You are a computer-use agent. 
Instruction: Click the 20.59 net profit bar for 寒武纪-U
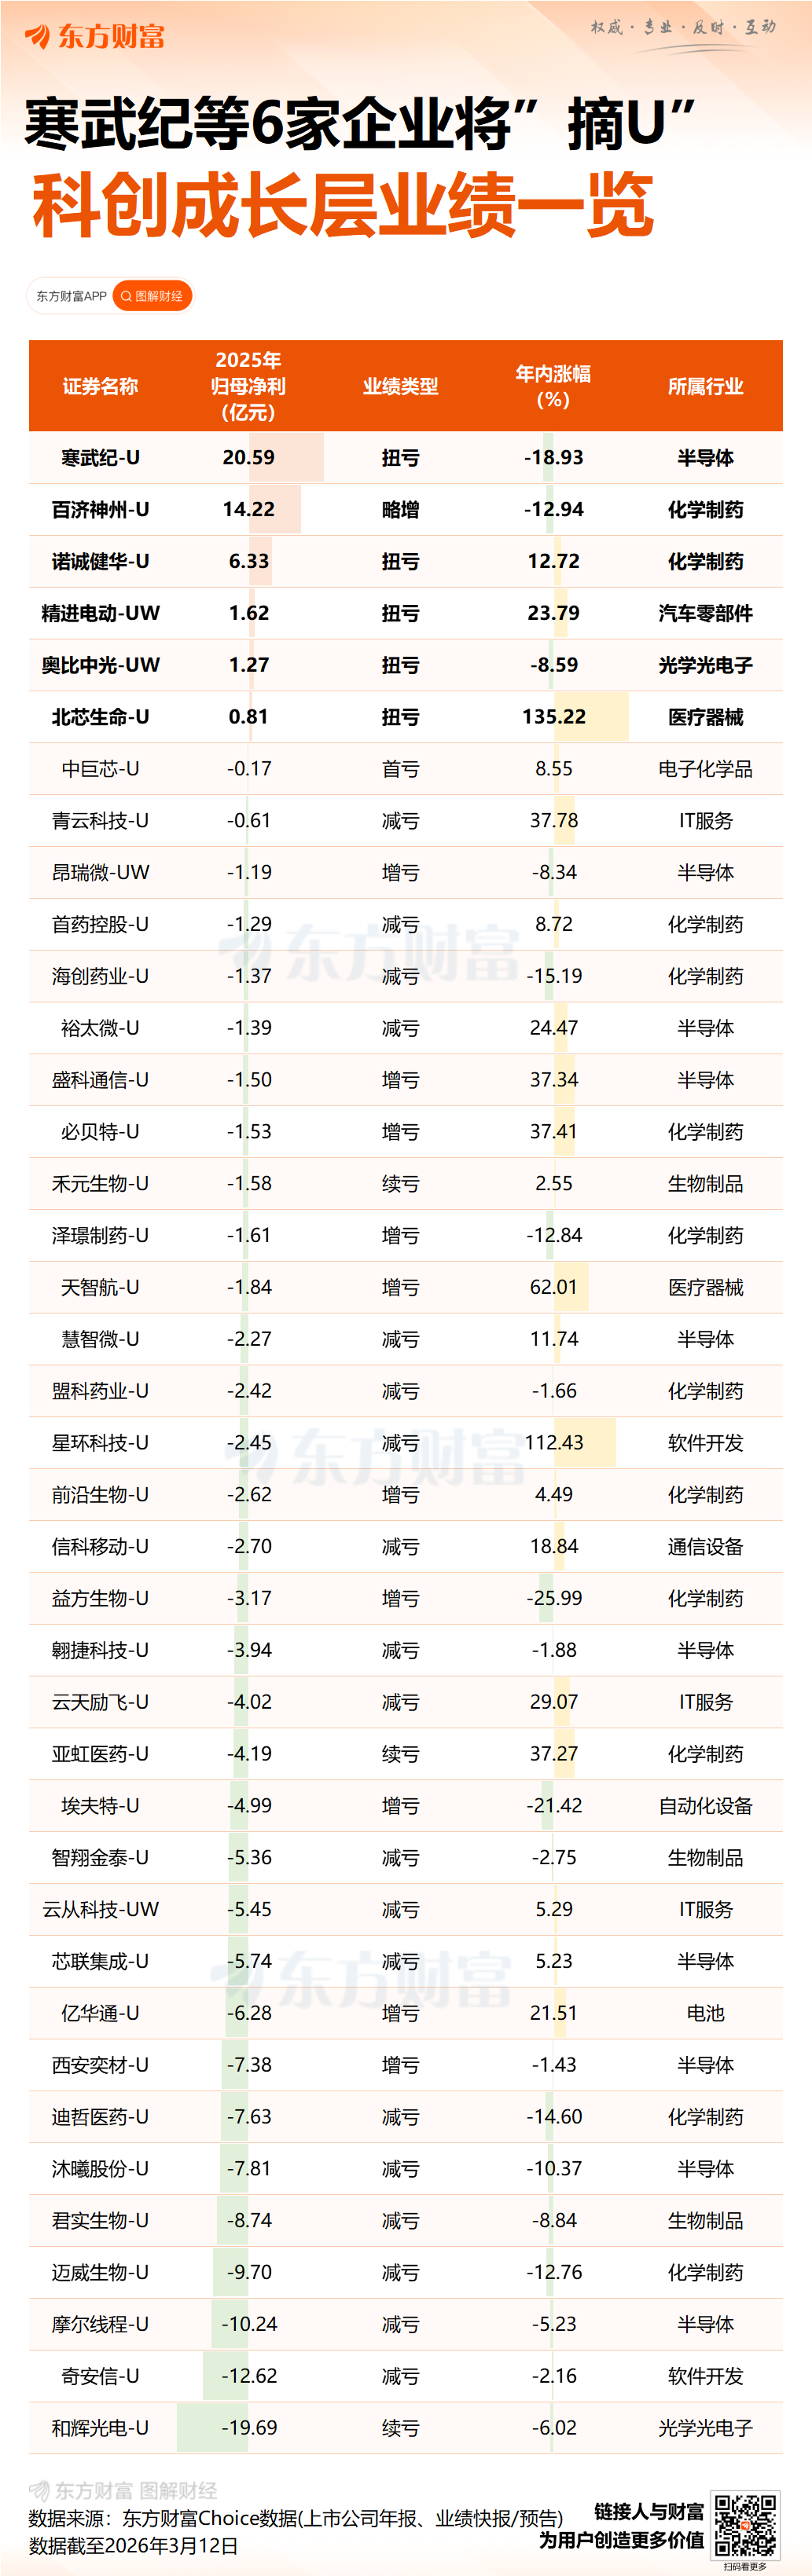point(286,457)
